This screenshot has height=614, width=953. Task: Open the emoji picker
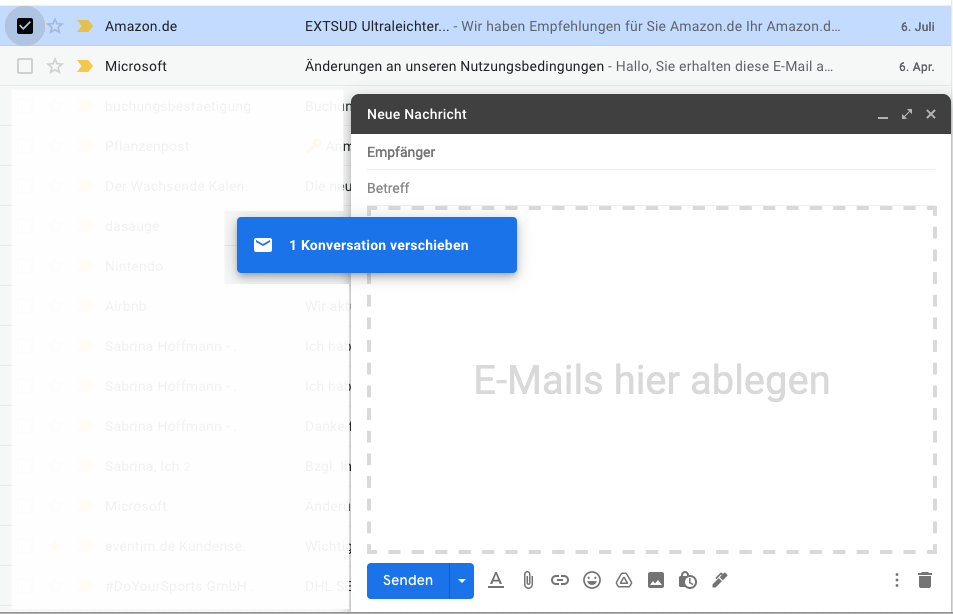click(x=592, y=581)
